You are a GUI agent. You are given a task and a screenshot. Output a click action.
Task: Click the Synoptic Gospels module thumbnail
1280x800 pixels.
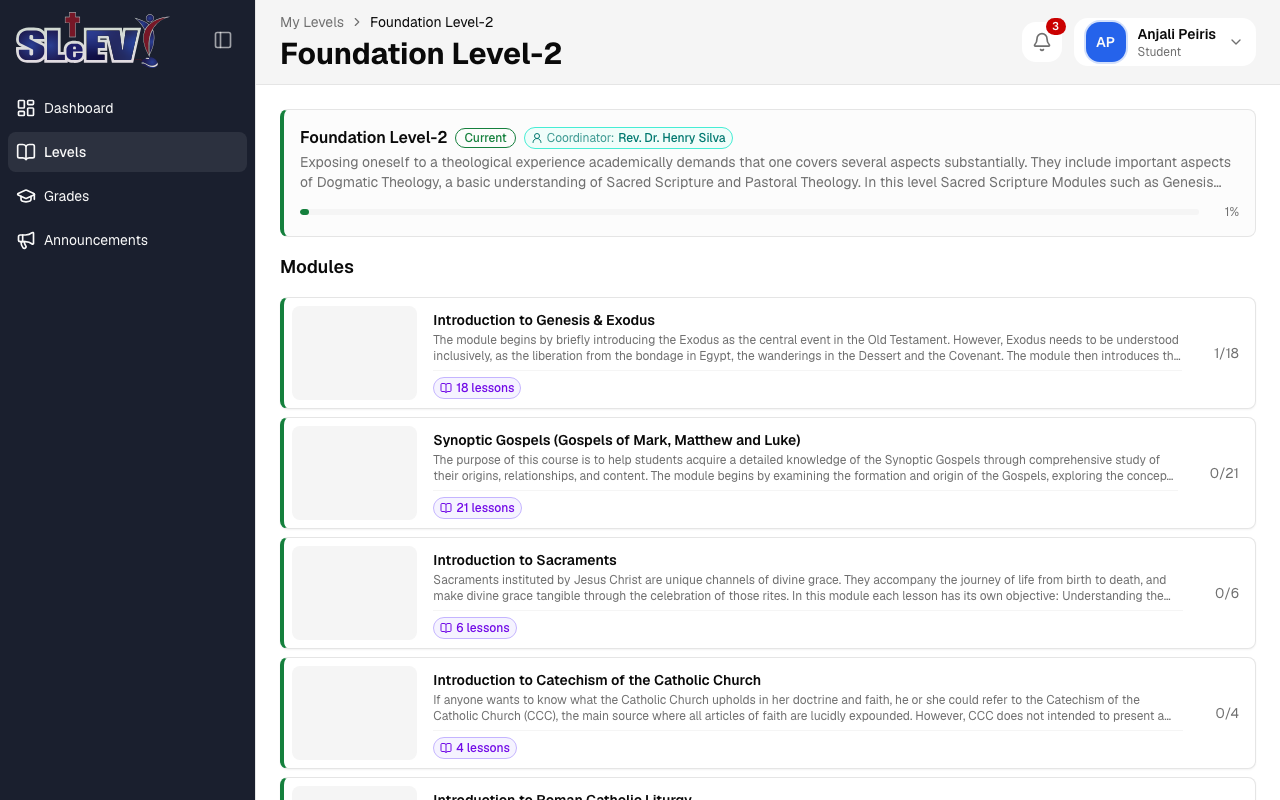354,473
